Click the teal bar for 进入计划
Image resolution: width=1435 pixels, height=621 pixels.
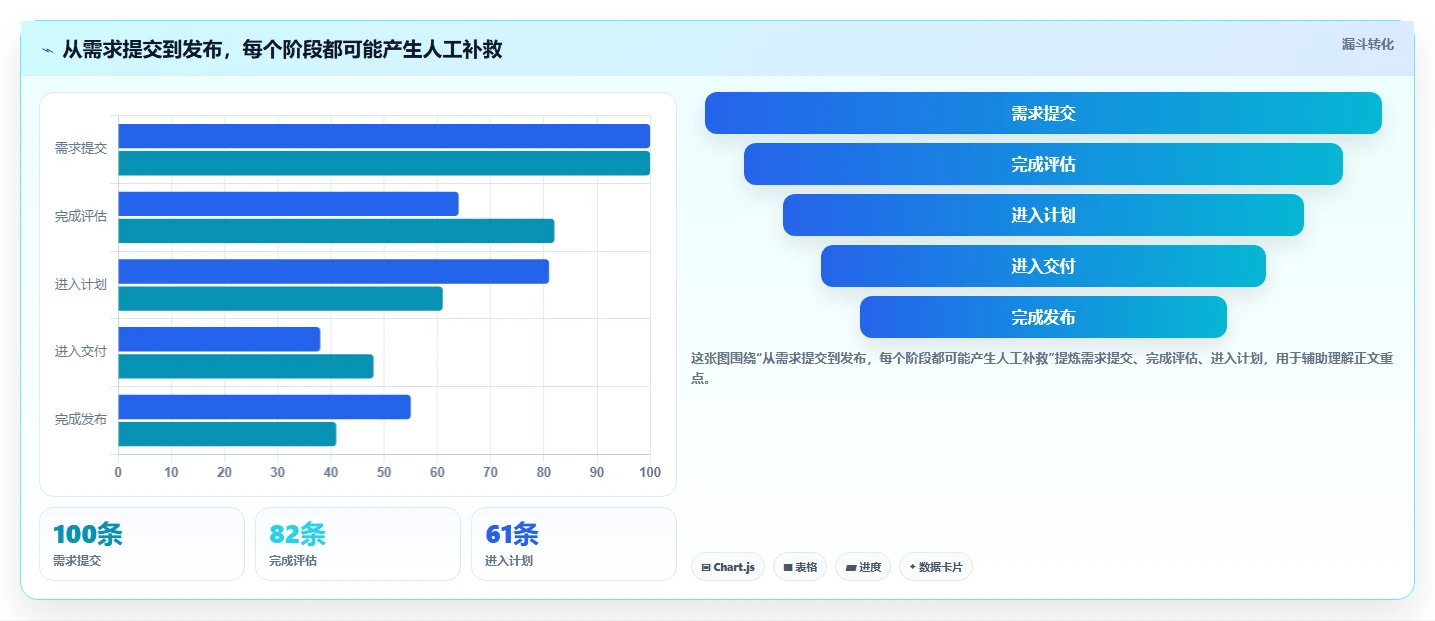[x=280, y=298]
